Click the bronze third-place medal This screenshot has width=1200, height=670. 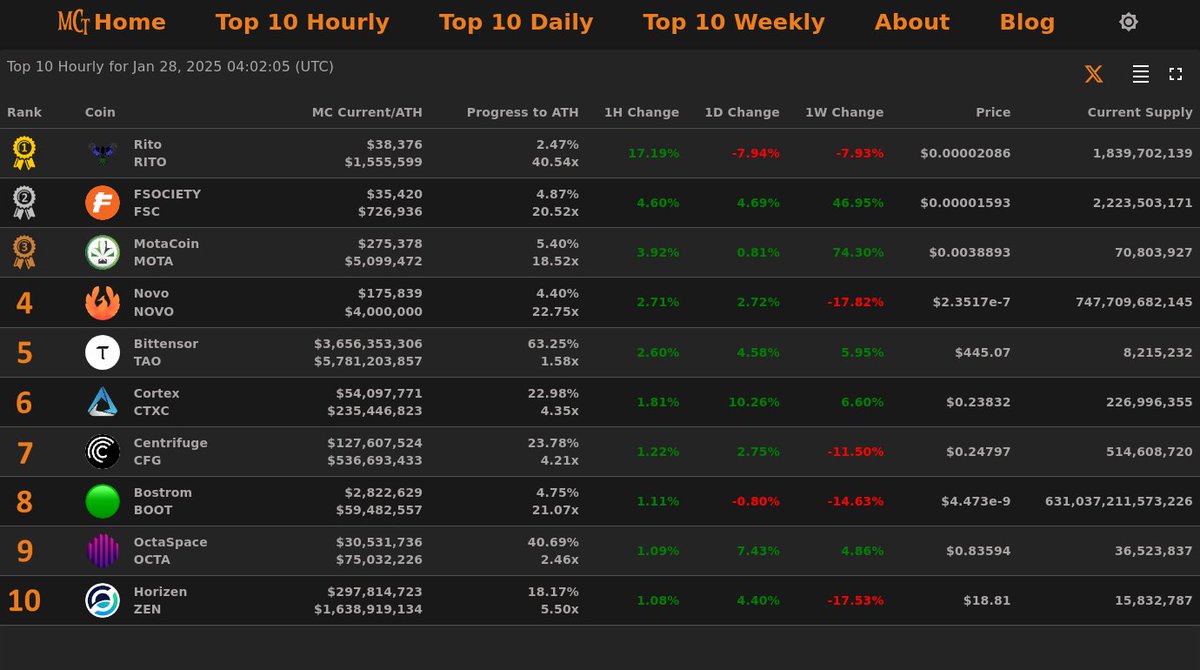click(24, 252)
